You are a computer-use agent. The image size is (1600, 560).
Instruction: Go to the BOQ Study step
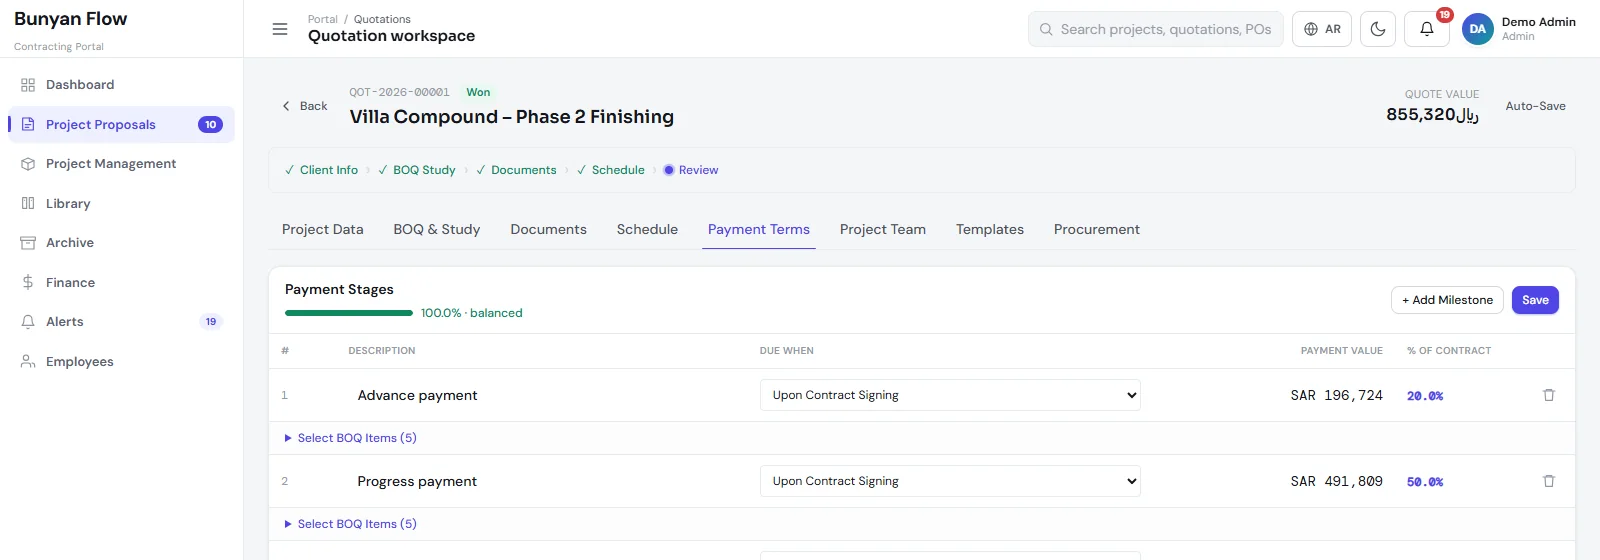[x=417, y=170]
